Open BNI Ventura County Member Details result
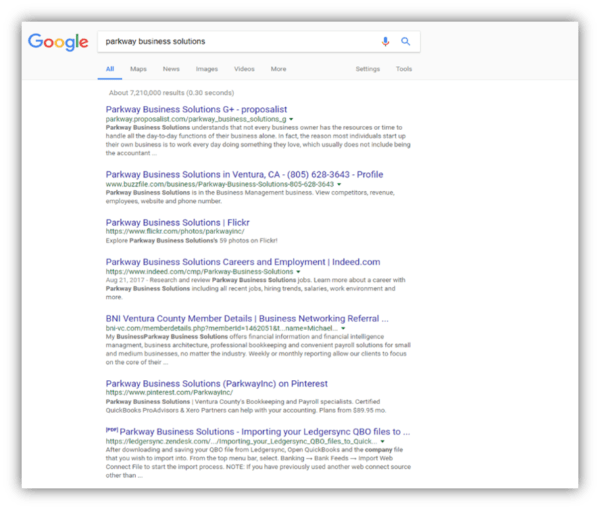 pyautogui.click(x=247, y=319)
